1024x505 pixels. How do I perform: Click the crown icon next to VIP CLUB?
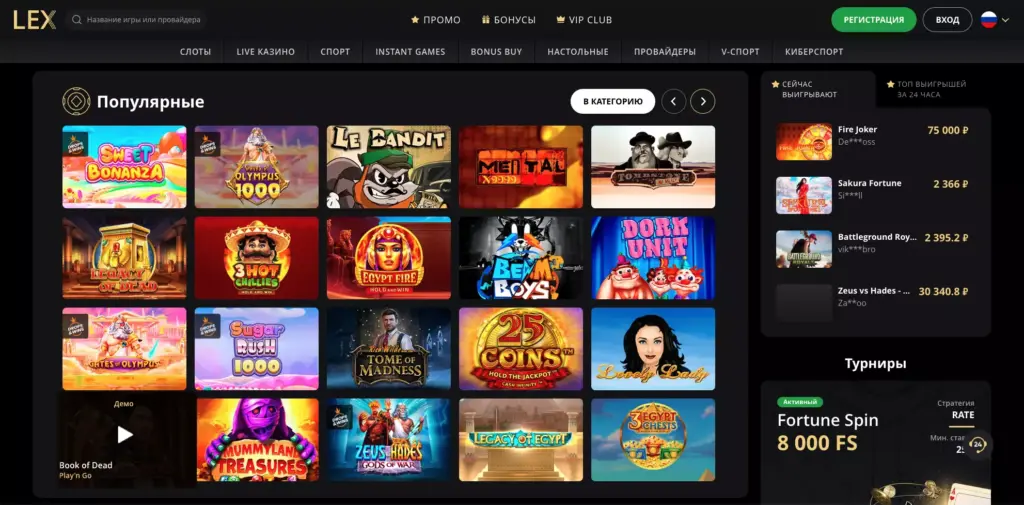coord(560,20)
